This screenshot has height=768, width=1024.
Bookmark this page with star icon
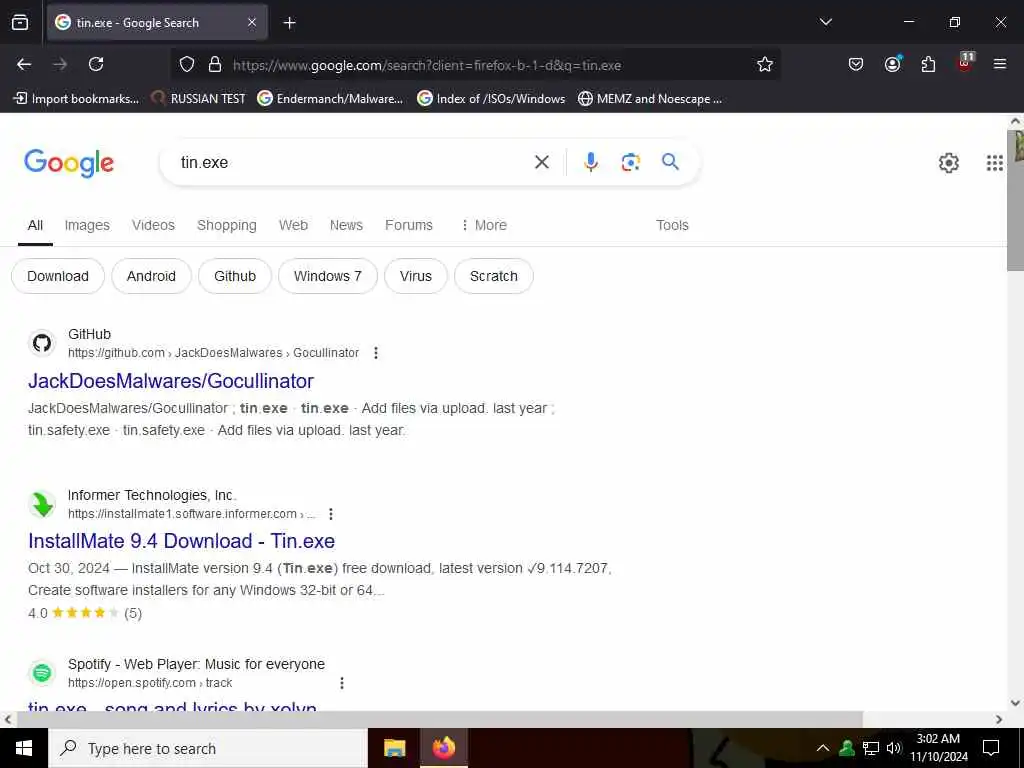[765, 65]
